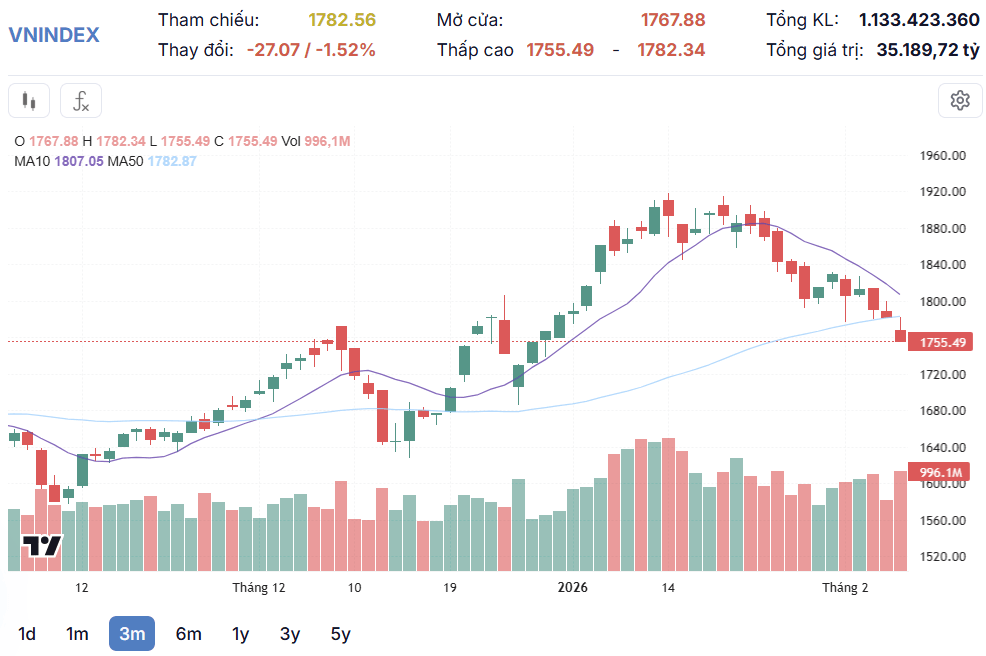Select the 3m timeframe
The height and width of the screenshot is (656, 986).
(132, 633)
